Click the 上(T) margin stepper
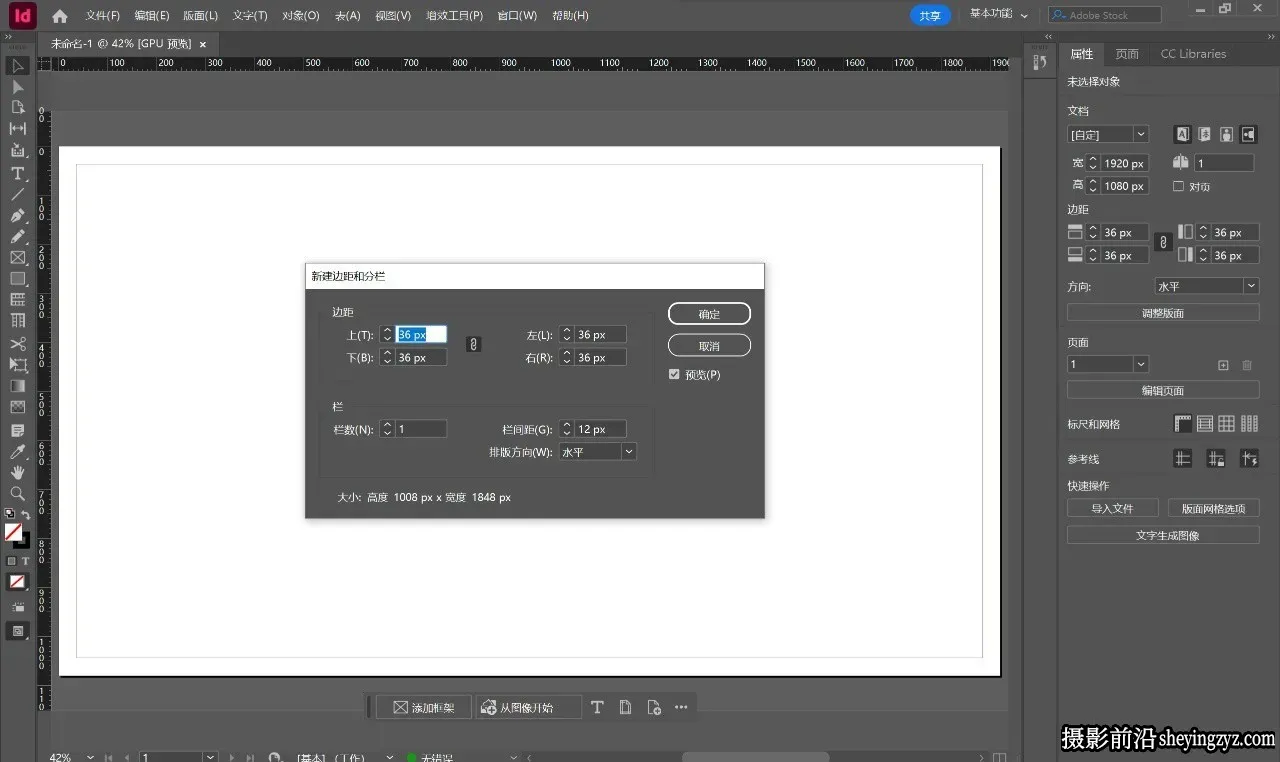Viewport: 1280px width, 762px height. (x=387, y=335)
